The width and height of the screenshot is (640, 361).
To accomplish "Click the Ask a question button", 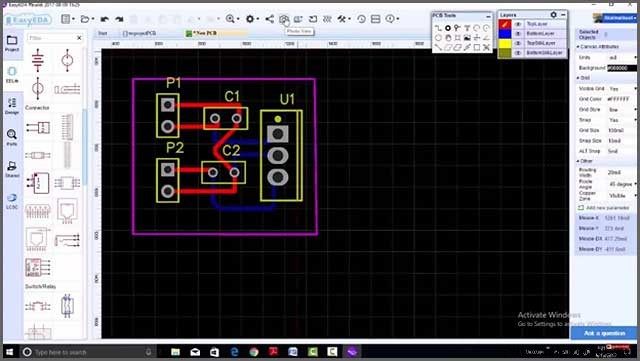I will tap(604, 333).
